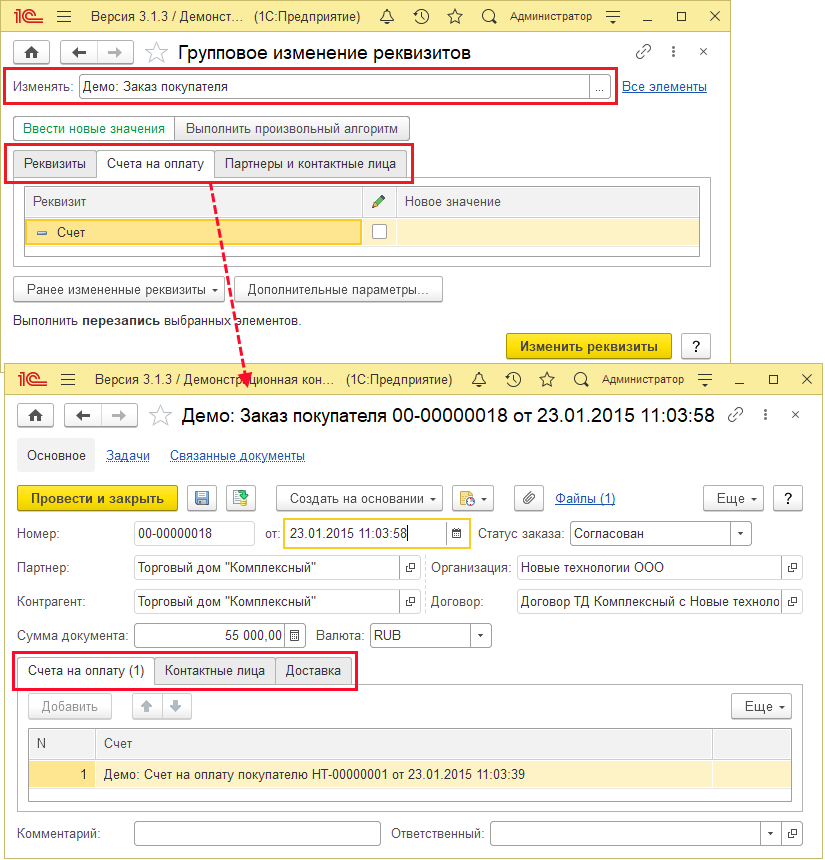Open search in the lower window title bar
Viewport: 825px width, 860px height.
coord(581,380)
